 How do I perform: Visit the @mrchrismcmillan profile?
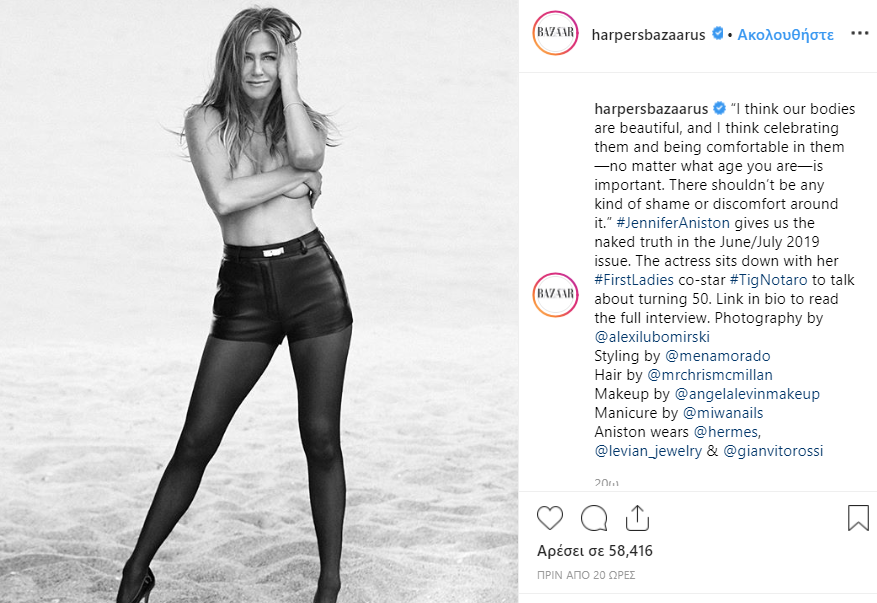pyautogui.click(x=710, y=375)
